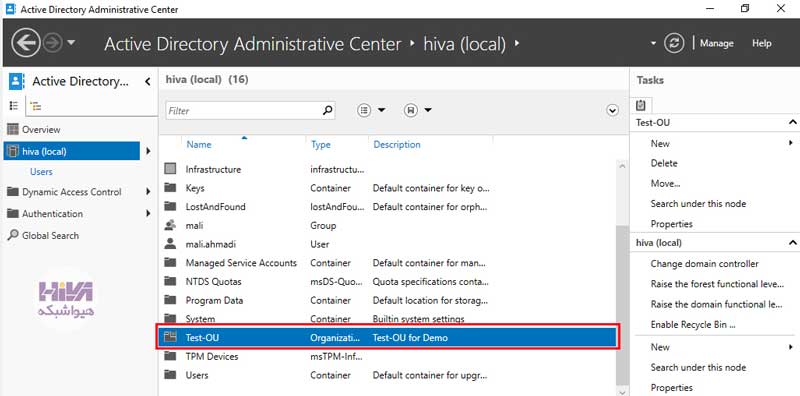Select the hiva (local) navigation node
800x396 pixels.
click(x=71, y=151)
